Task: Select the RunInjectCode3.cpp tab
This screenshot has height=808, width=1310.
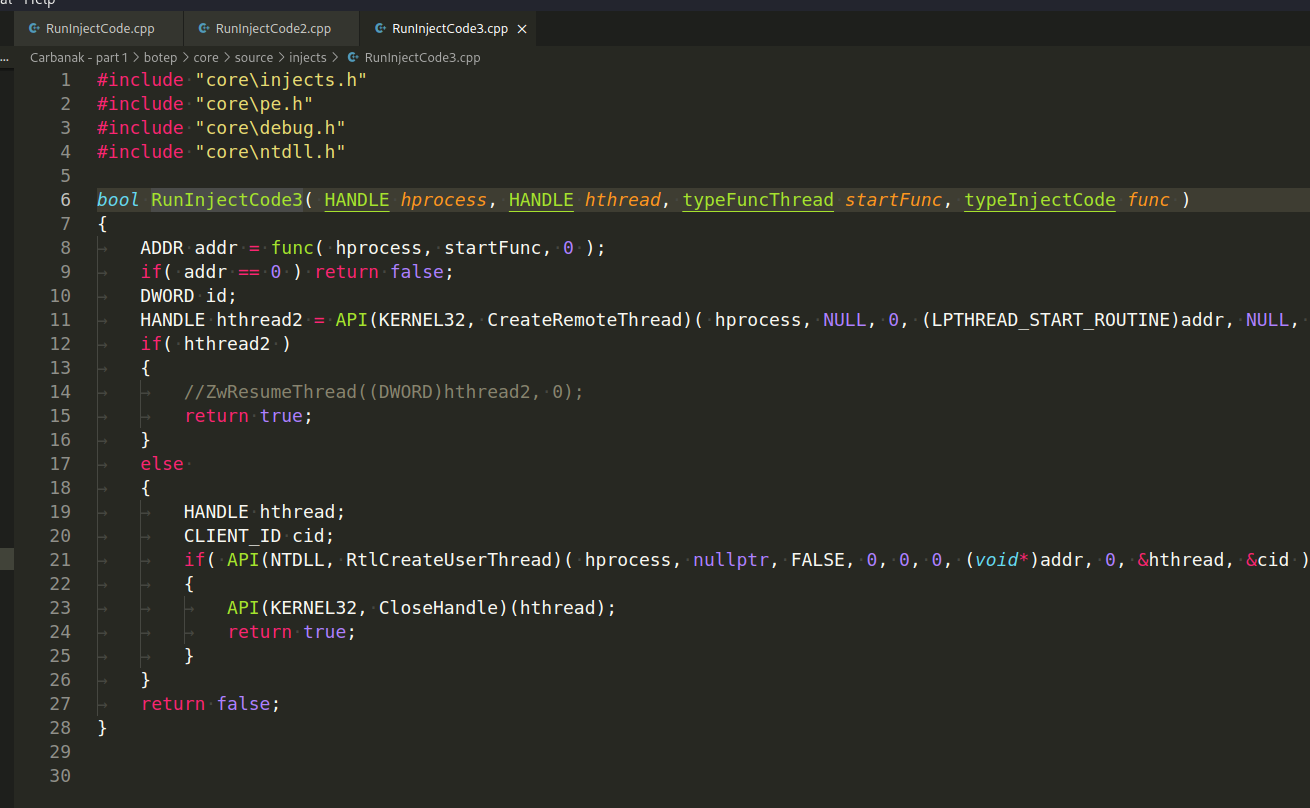Action: tap(448, 29)
